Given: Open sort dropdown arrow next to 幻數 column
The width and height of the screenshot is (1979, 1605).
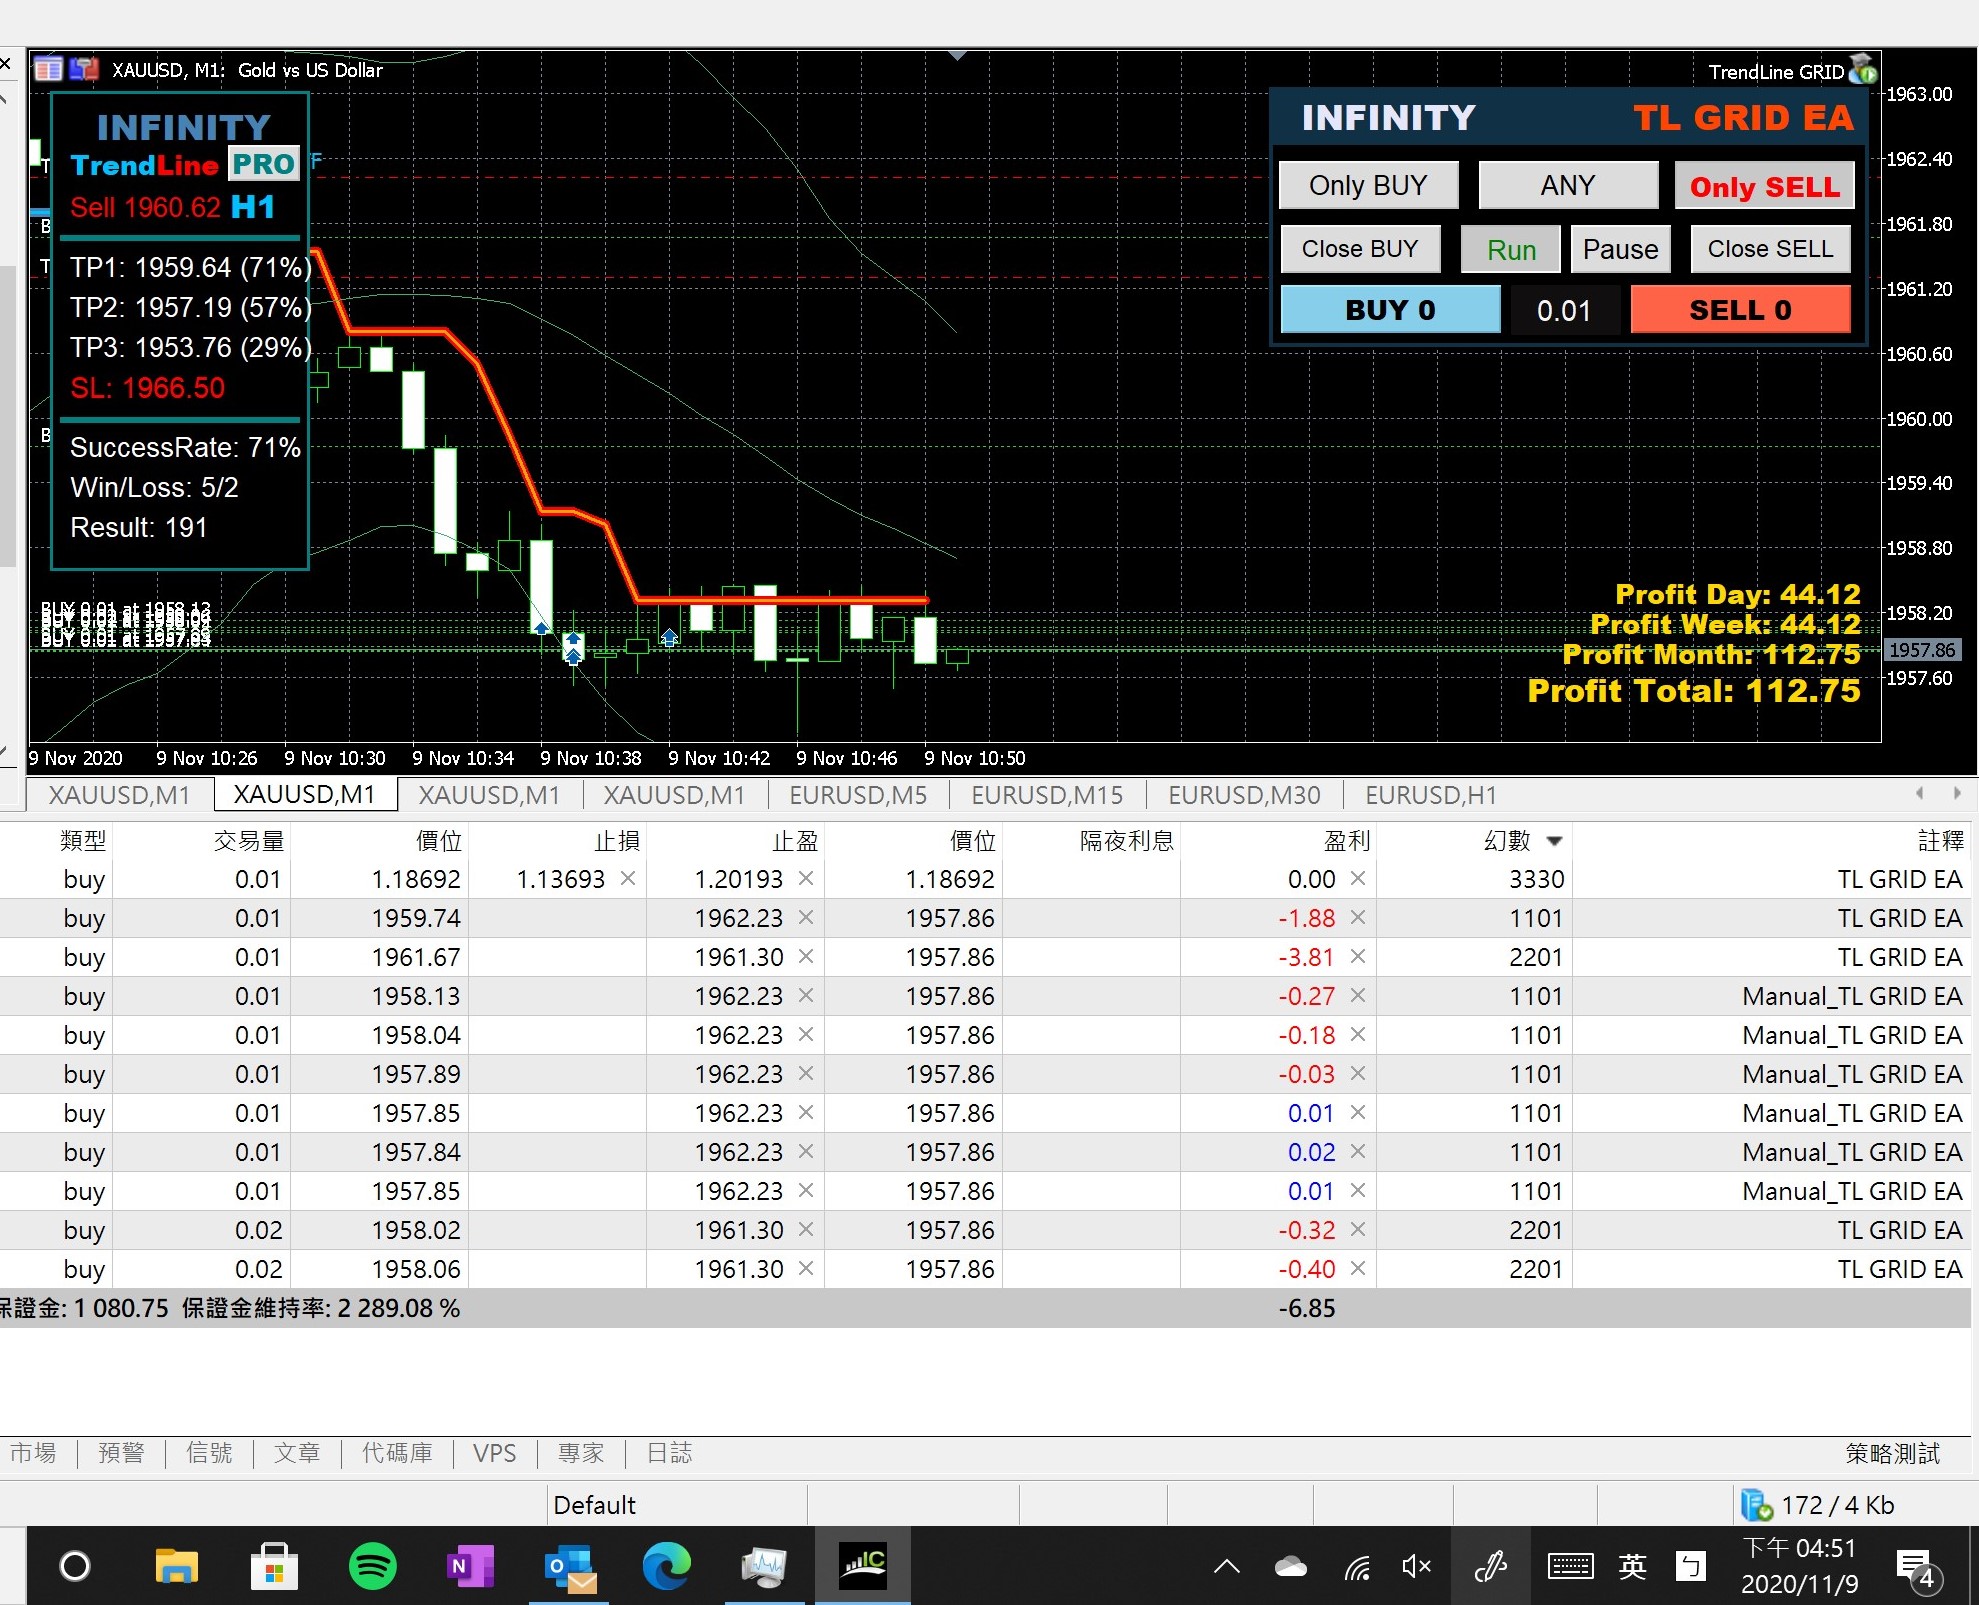Looking at the screenshot, I should (x=1554, y=841).
